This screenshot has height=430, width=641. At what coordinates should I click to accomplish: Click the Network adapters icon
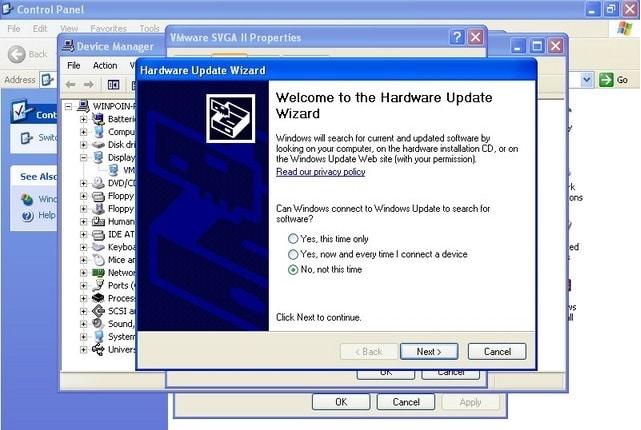(x=98, y=273)
